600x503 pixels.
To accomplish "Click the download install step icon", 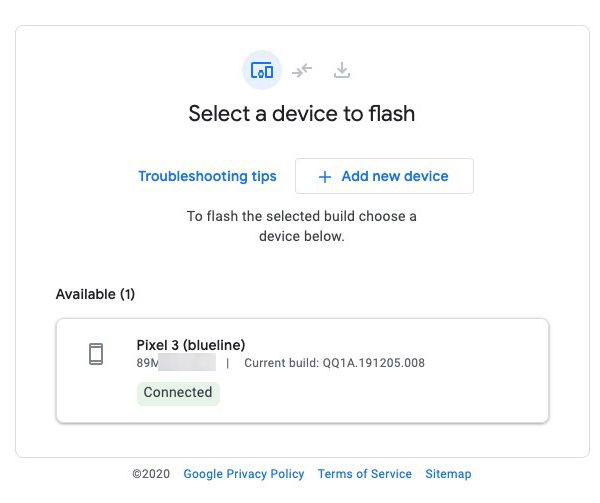I will 342,71.
